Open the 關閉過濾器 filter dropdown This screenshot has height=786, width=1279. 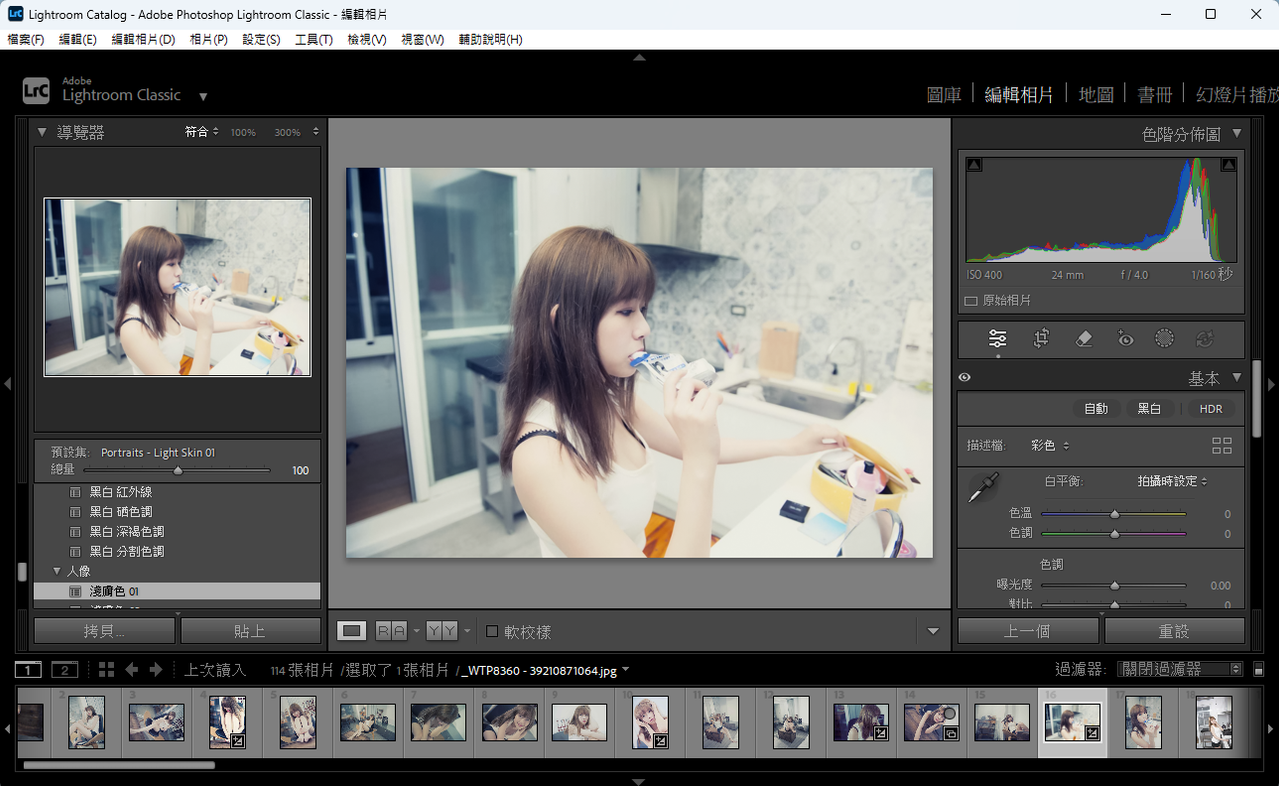1180,670
